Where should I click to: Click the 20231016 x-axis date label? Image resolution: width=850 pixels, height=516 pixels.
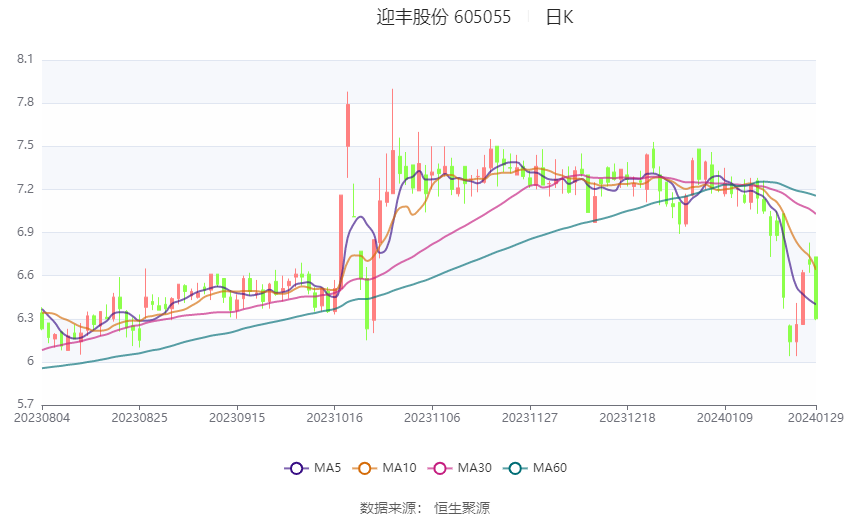[334, 418]
